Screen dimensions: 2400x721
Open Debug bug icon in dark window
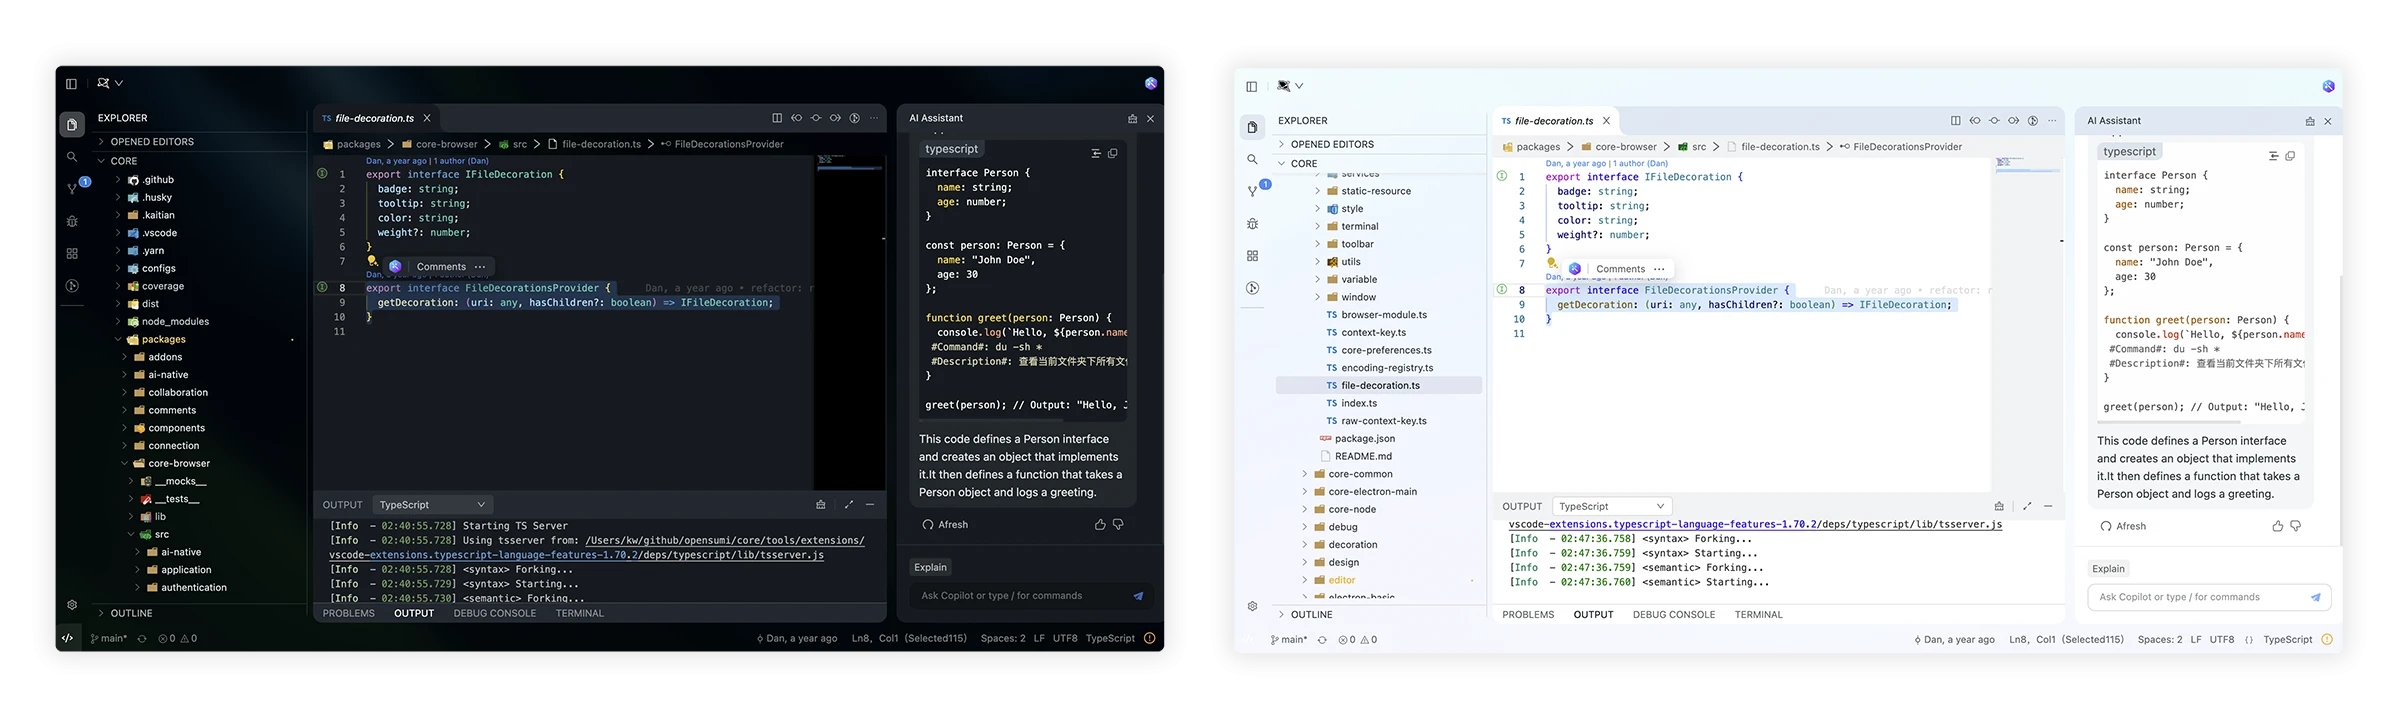pyautogui.click(x=72, y=221)
